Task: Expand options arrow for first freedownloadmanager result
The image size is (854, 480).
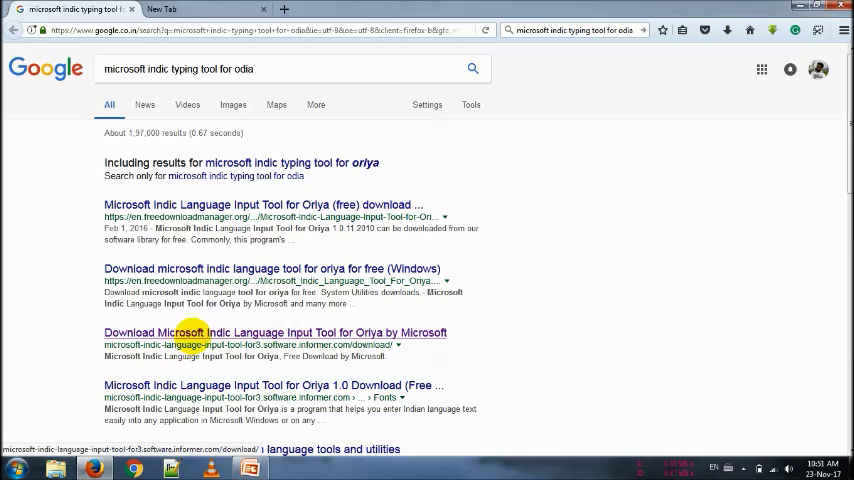Action: (445, 217)
